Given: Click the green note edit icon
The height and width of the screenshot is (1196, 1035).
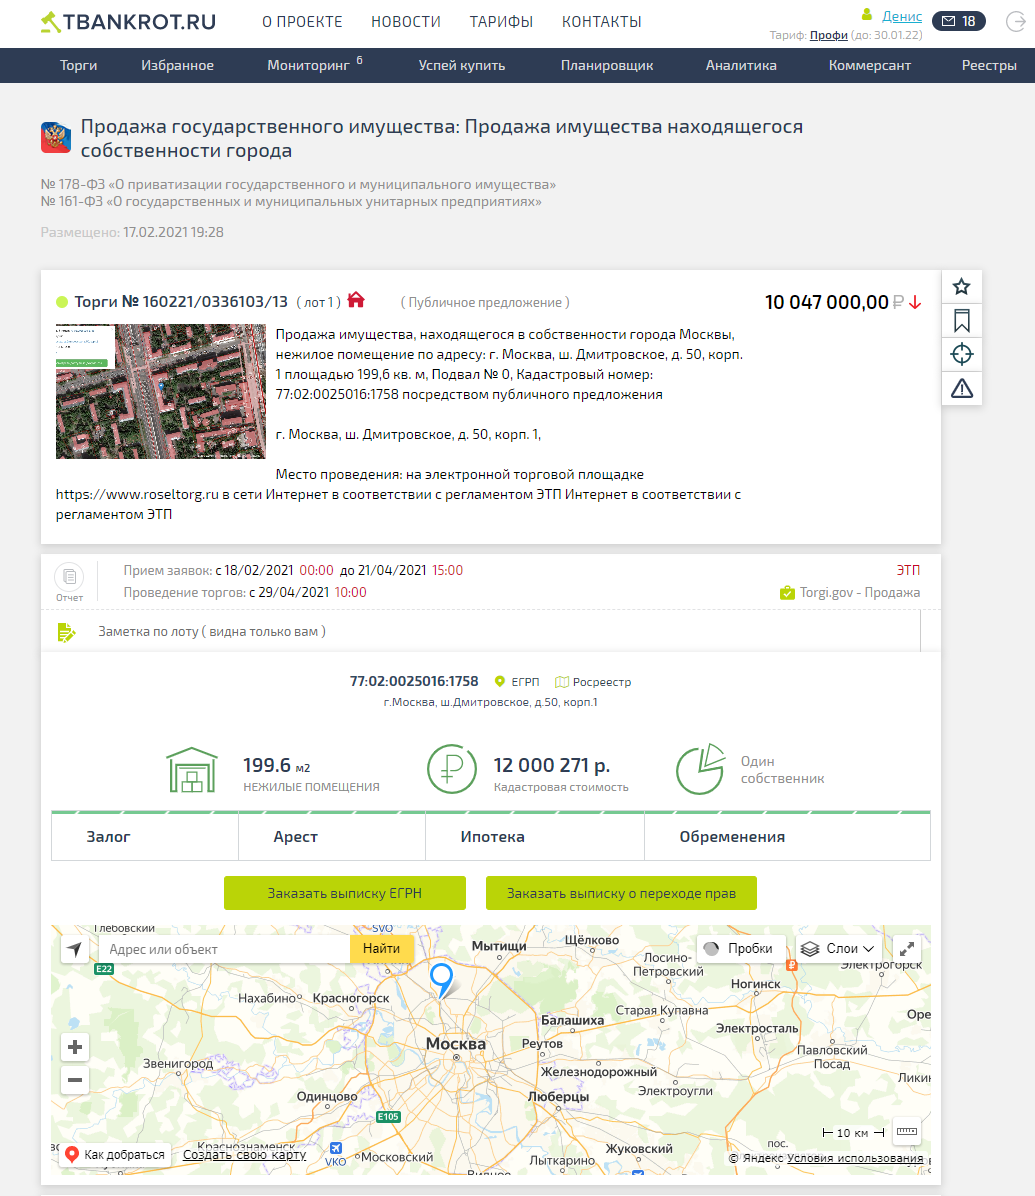Looking at the screenshot, I should (66, 632).
